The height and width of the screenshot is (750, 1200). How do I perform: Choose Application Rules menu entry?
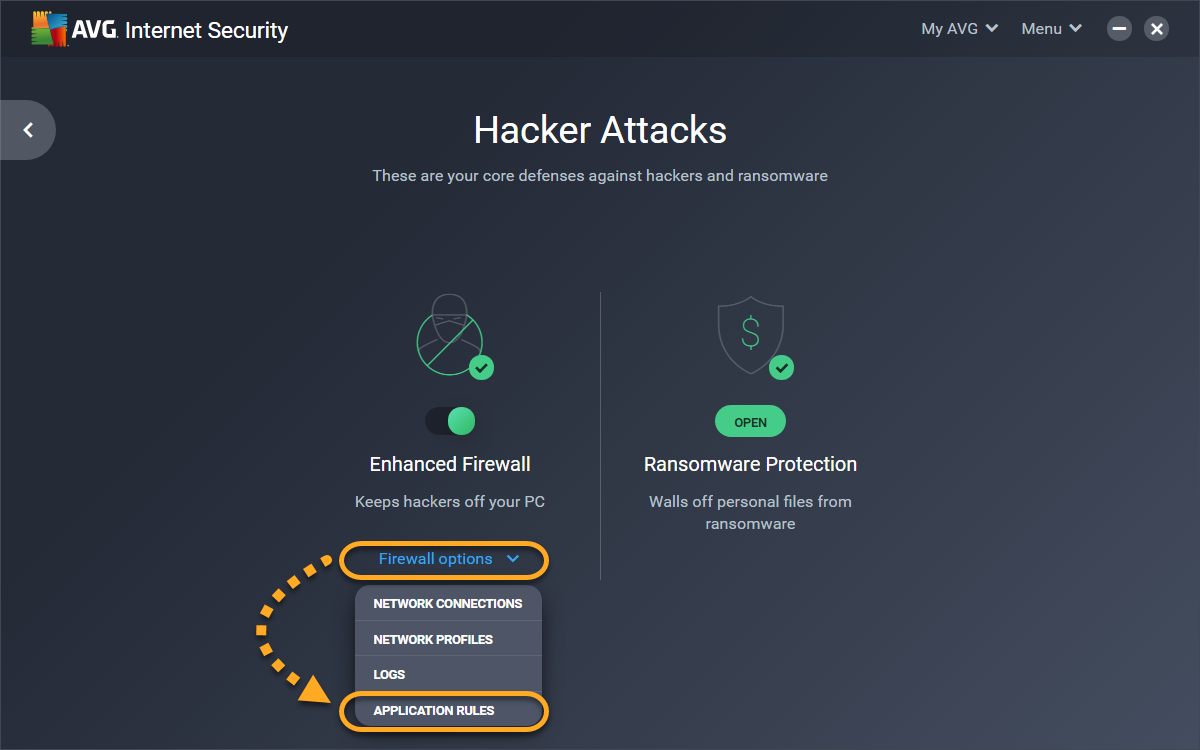click(x=434, y=711)
